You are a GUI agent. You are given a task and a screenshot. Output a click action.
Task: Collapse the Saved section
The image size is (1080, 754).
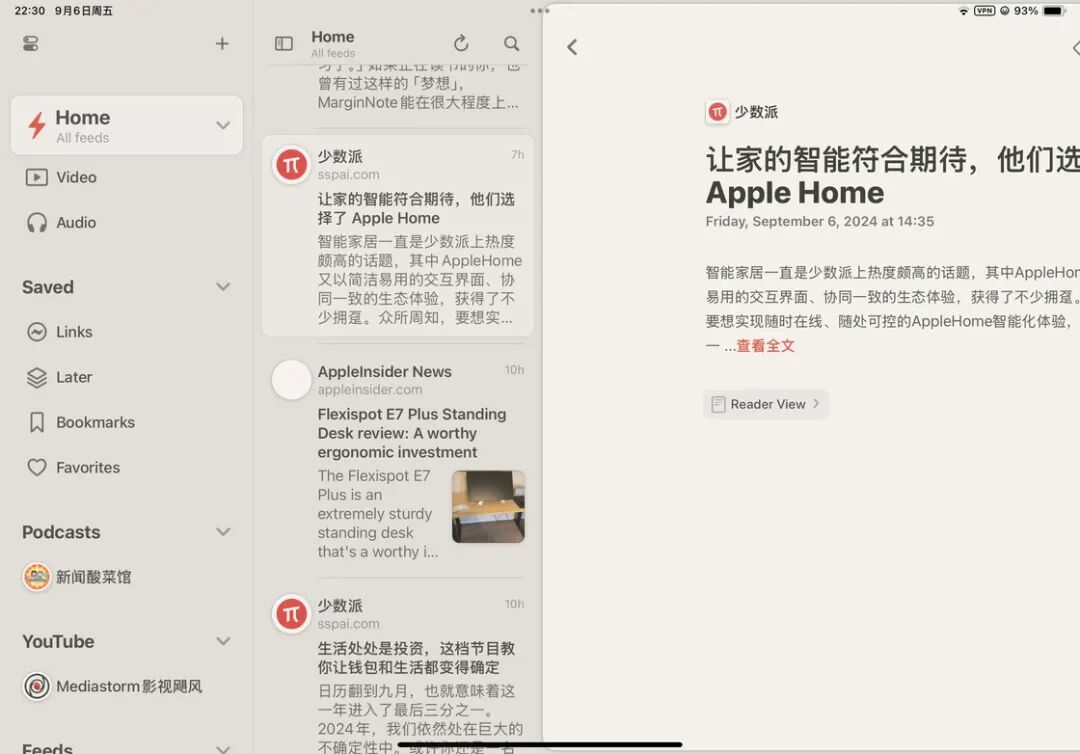click(x=223, y=287)
